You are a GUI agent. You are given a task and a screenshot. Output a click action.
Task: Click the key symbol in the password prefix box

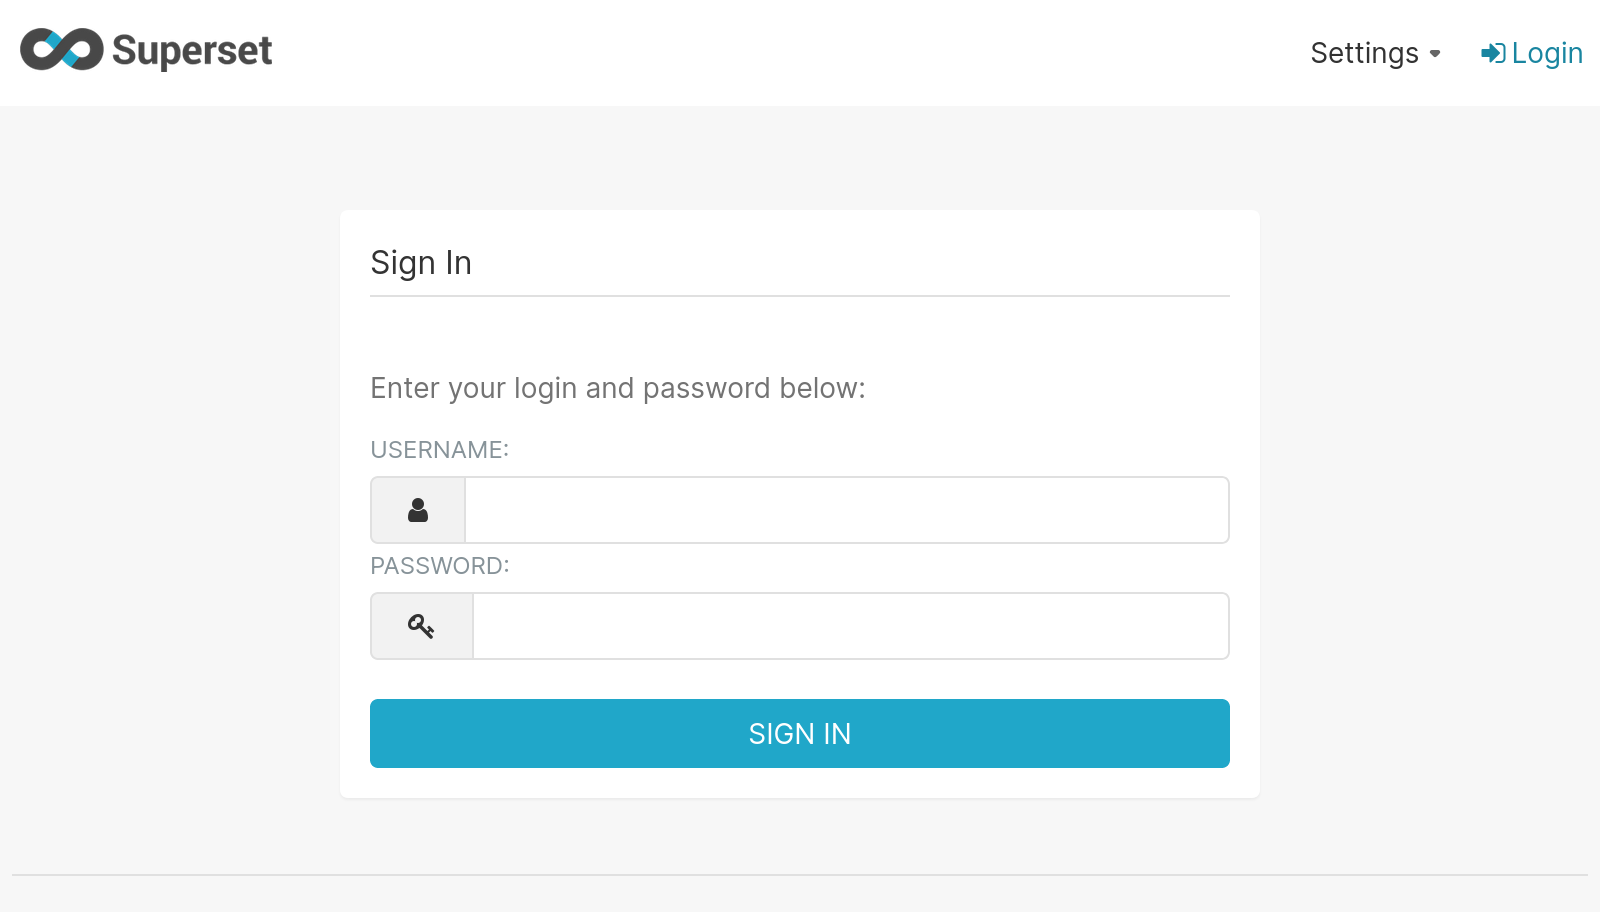click(x=420, y=626)
